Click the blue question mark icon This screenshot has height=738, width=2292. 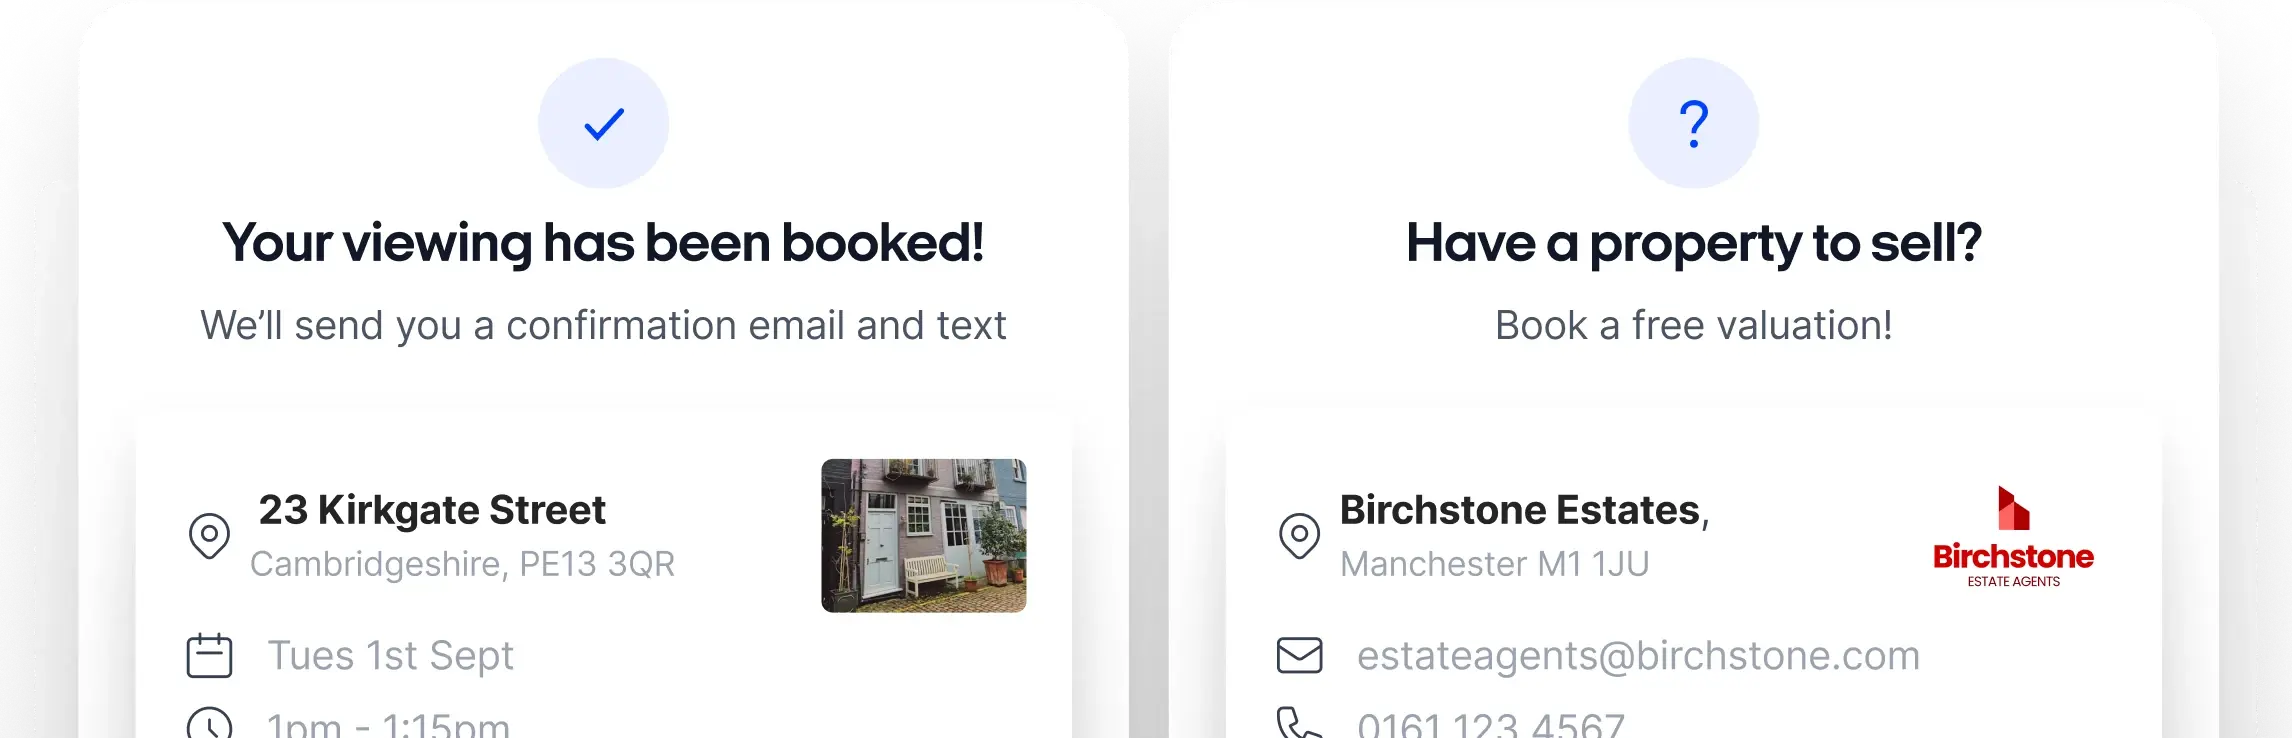(x=1694, y=123)
